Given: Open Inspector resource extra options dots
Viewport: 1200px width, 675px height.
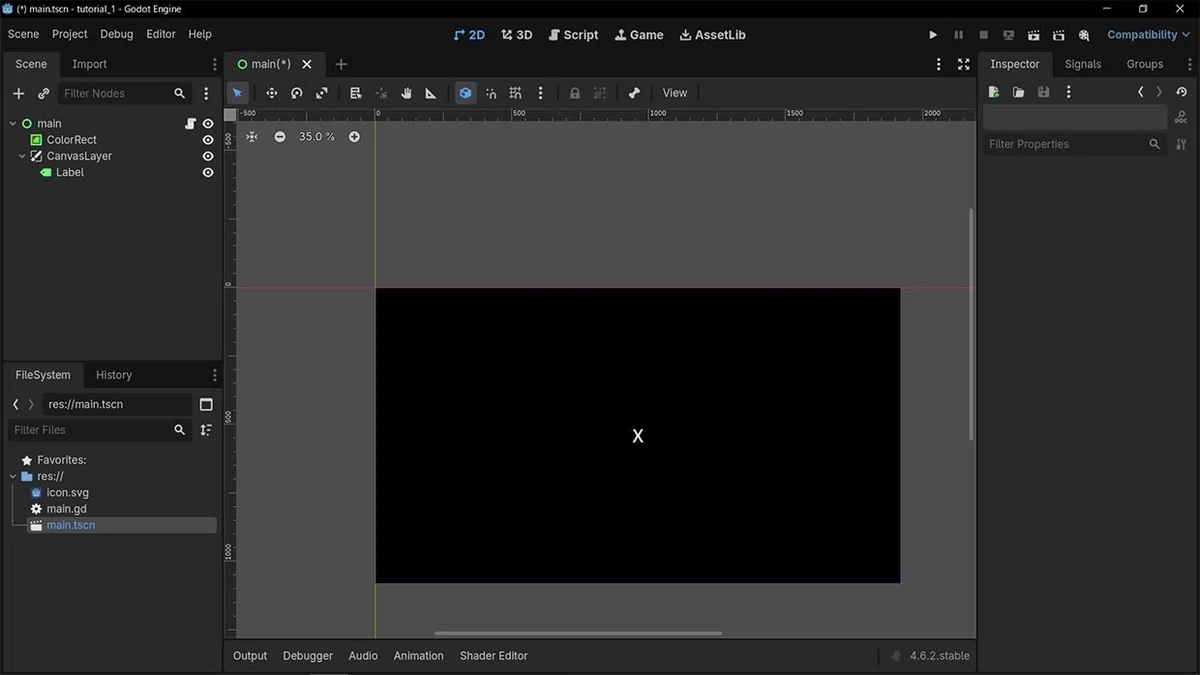Looking at the screenshot, I should click(x=1068, y=92).
